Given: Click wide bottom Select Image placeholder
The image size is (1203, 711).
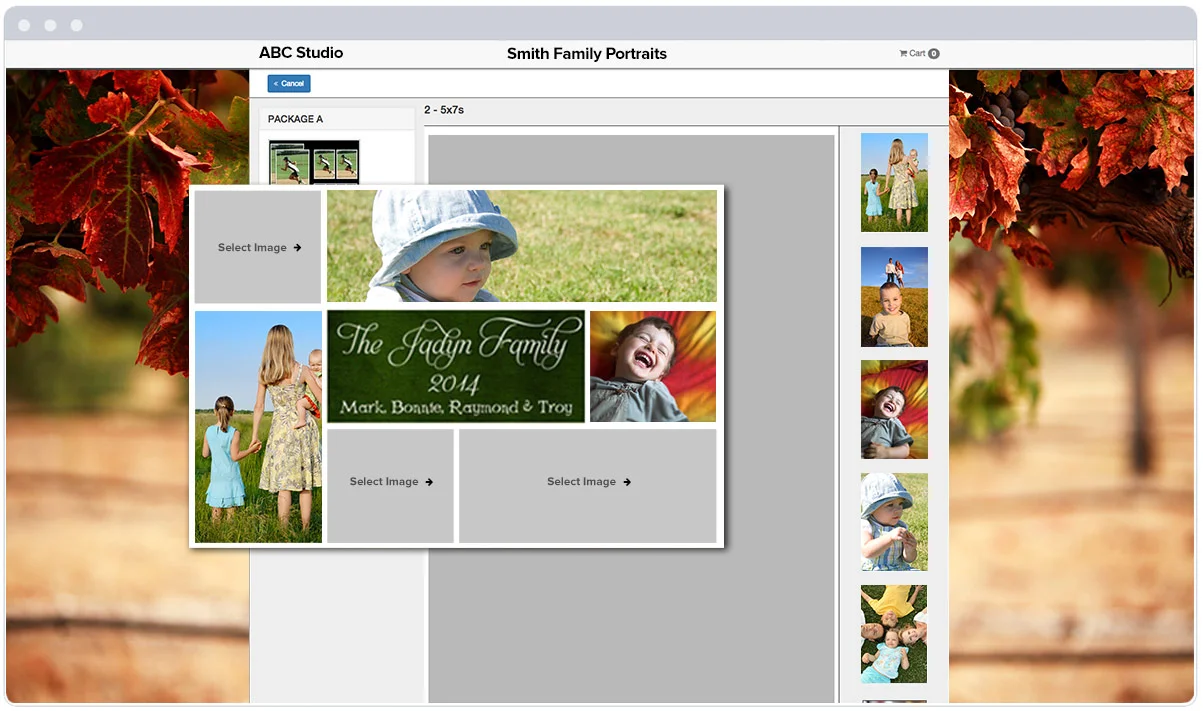Looking at the screenshot, I should [x=588, y=486].
